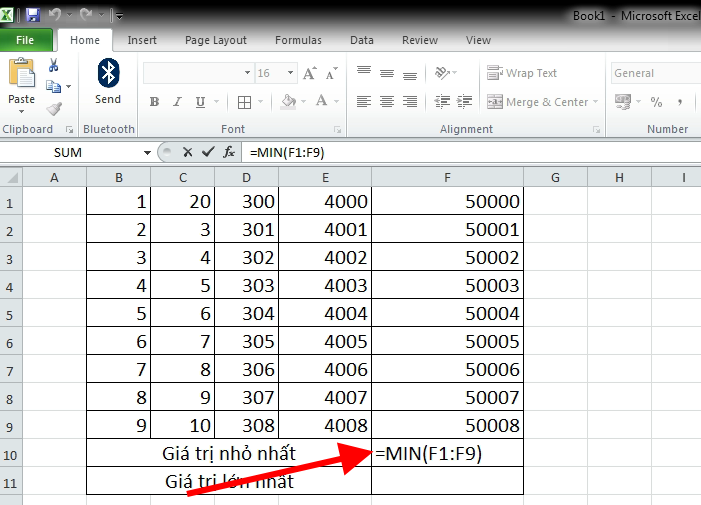Click the Select All corner button
701x505 pixels.
point(11,177)
